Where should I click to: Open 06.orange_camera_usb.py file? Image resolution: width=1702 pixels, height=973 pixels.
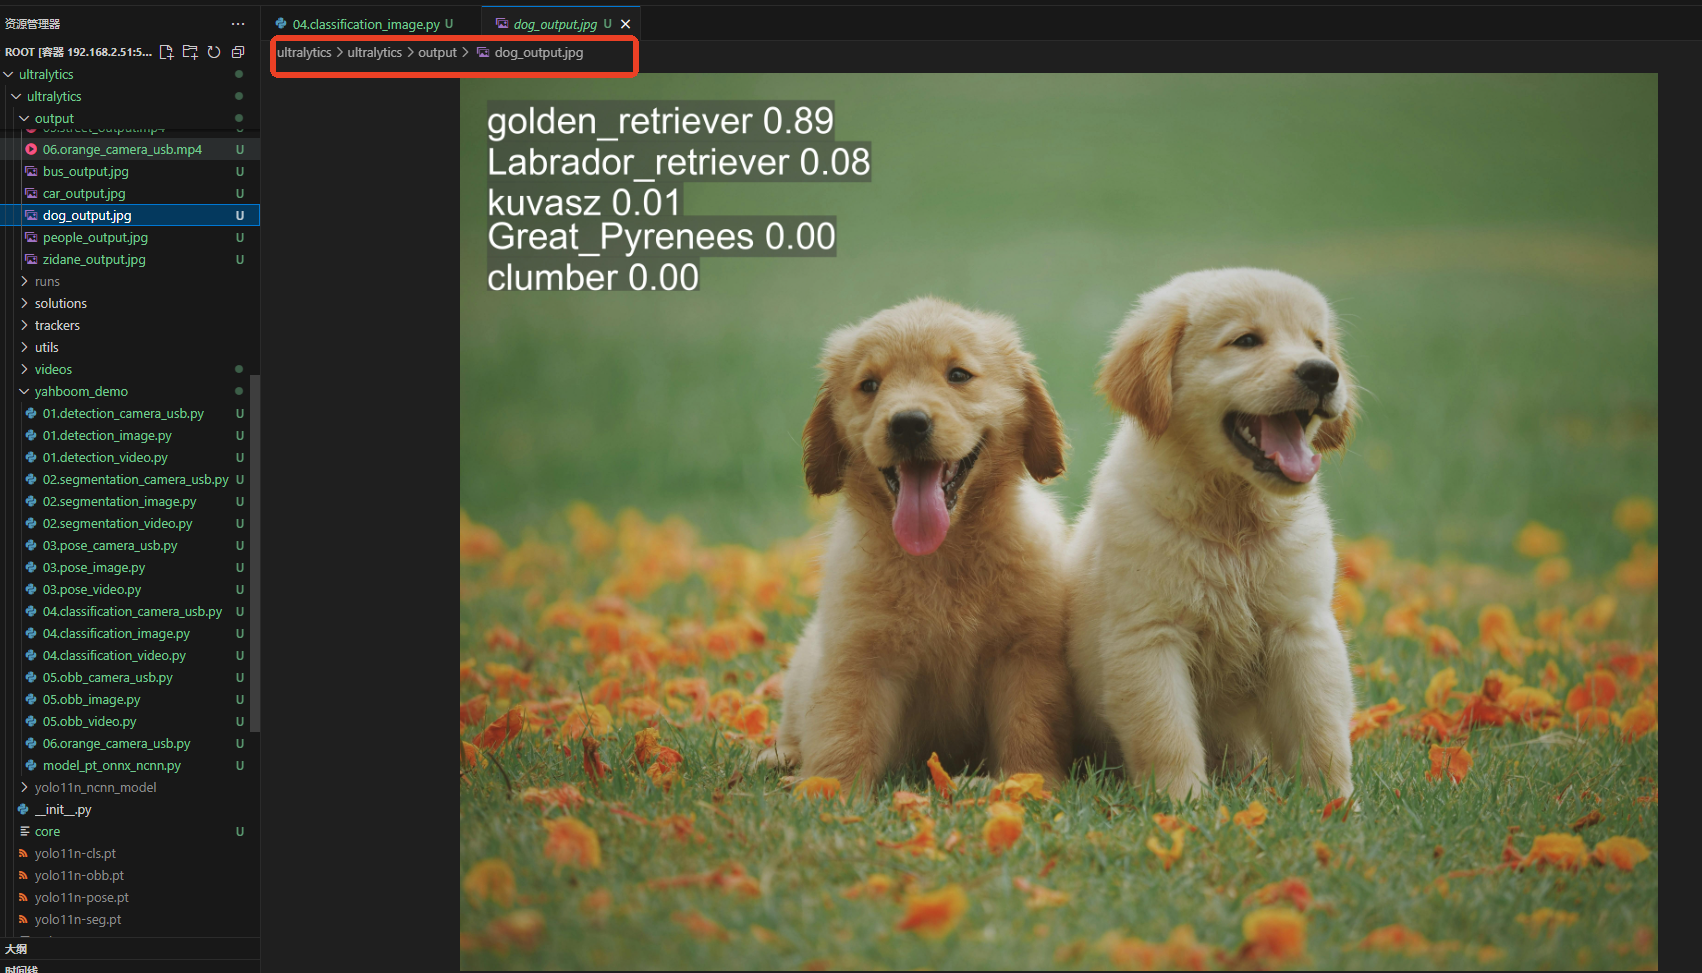pyautogui.click(x=130, y=743)
